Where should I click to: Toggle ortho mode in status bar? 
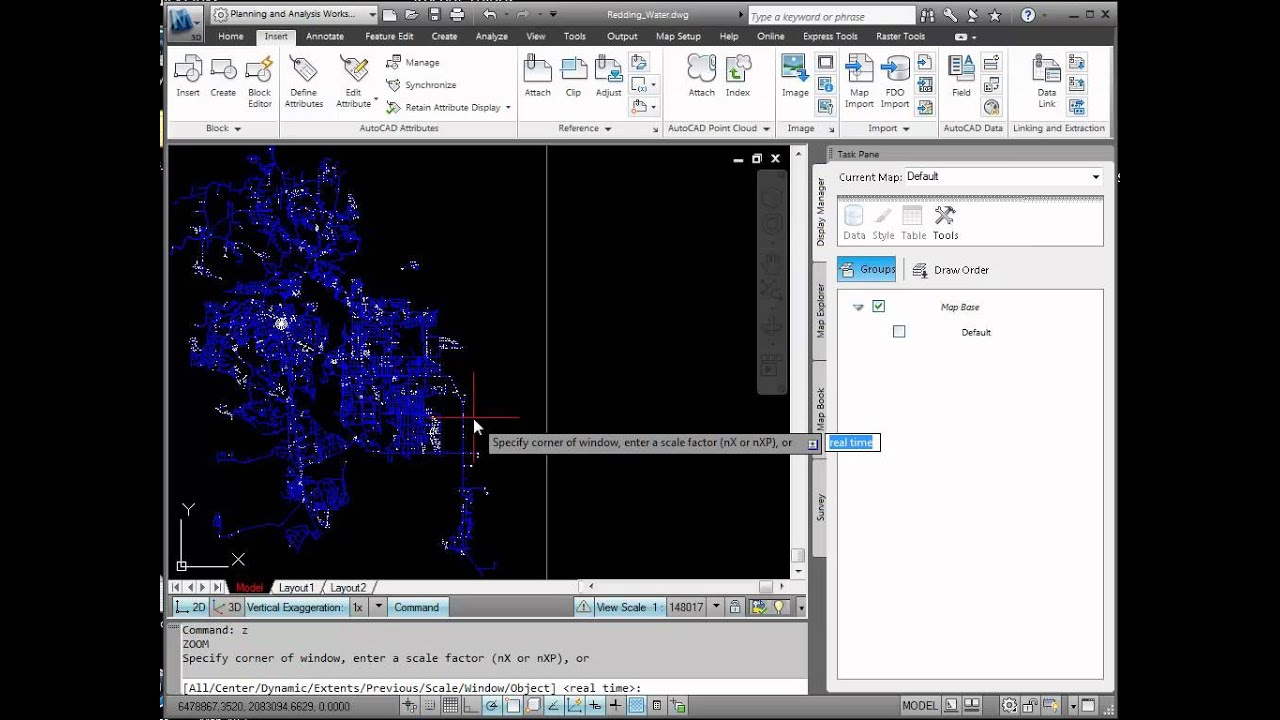click(471, 706)
